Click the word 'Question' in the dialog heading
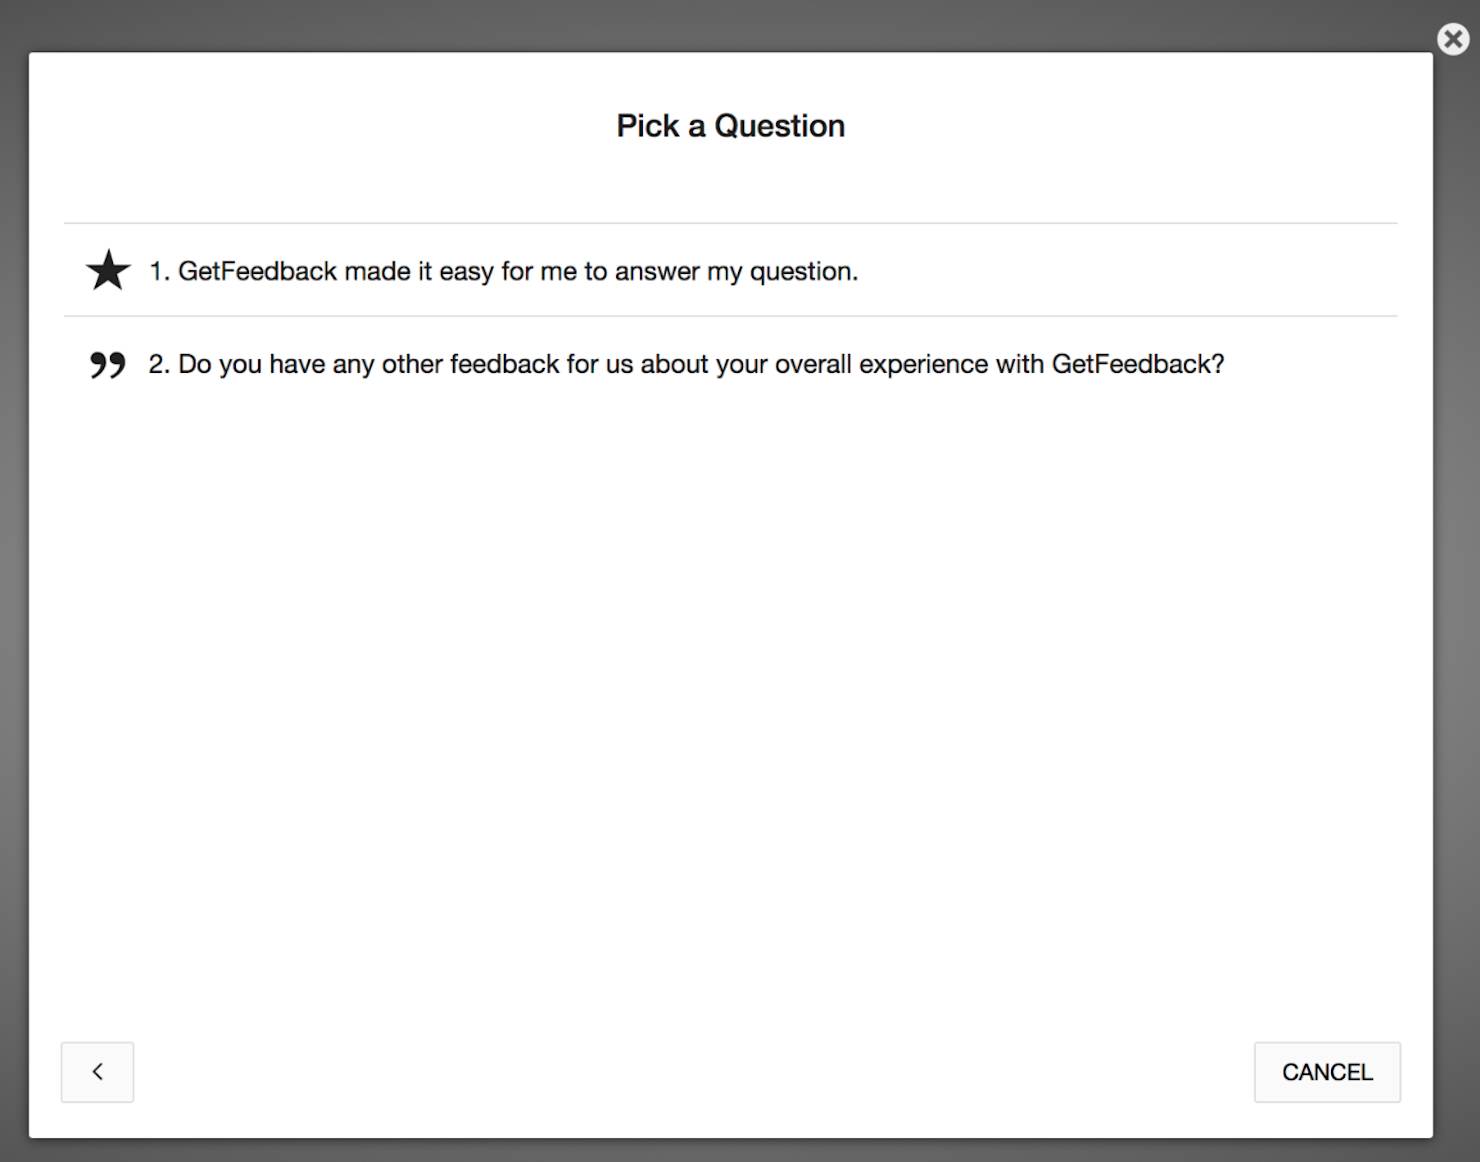 tap(779, 126)
